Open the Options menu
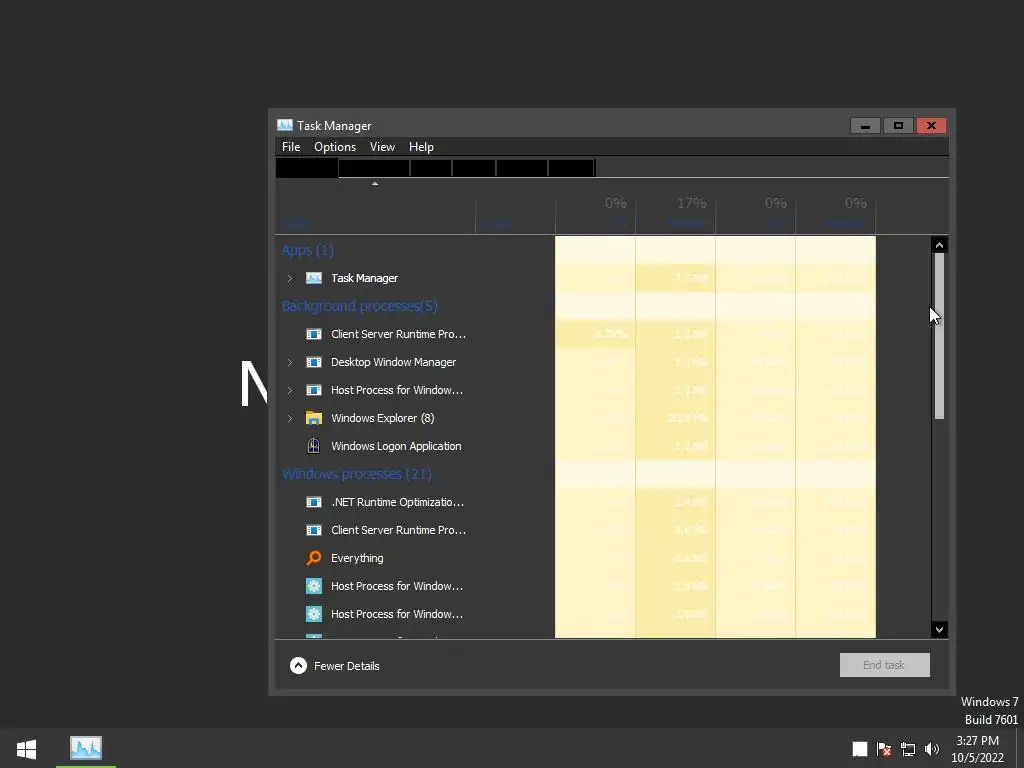Viewport: 1024px width, 768px height. (x=335, y=147)
